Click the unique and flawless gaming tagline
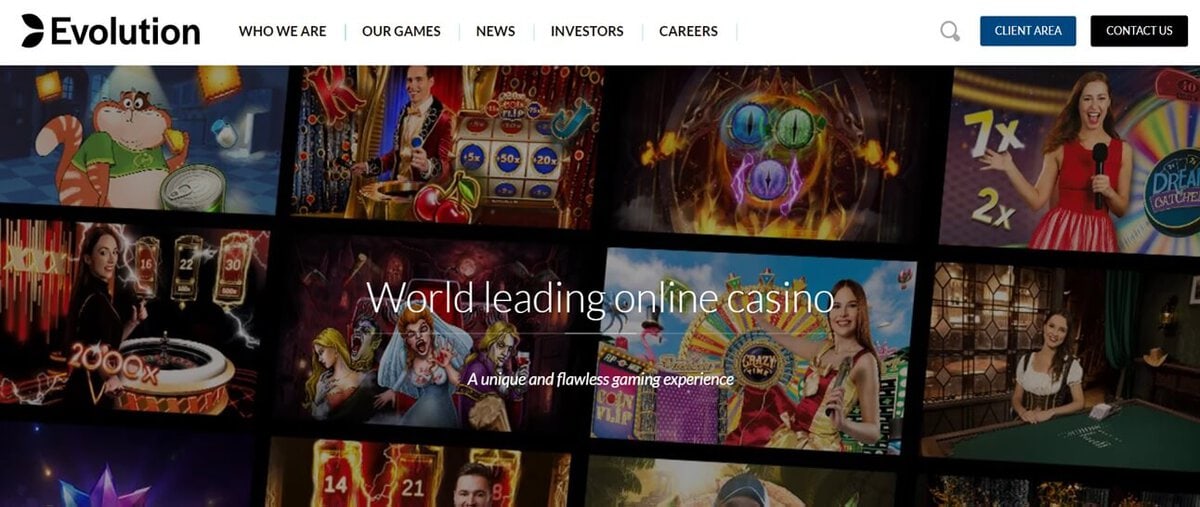The image size is (1200, 507). point(600,379)
